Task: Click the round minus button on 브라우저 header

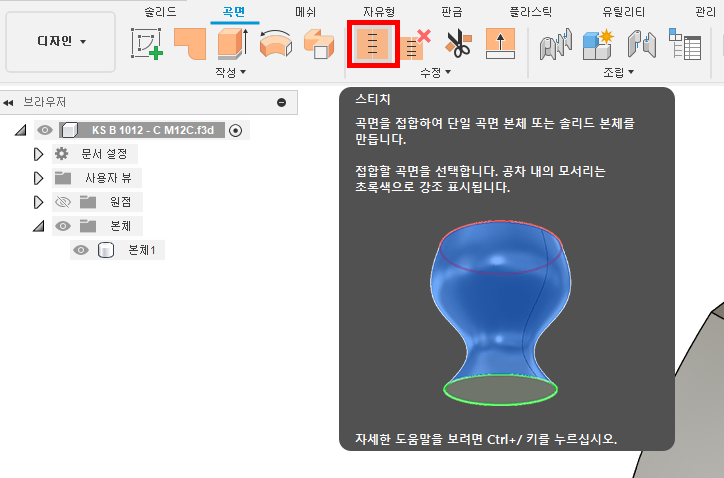Action: 281,103
